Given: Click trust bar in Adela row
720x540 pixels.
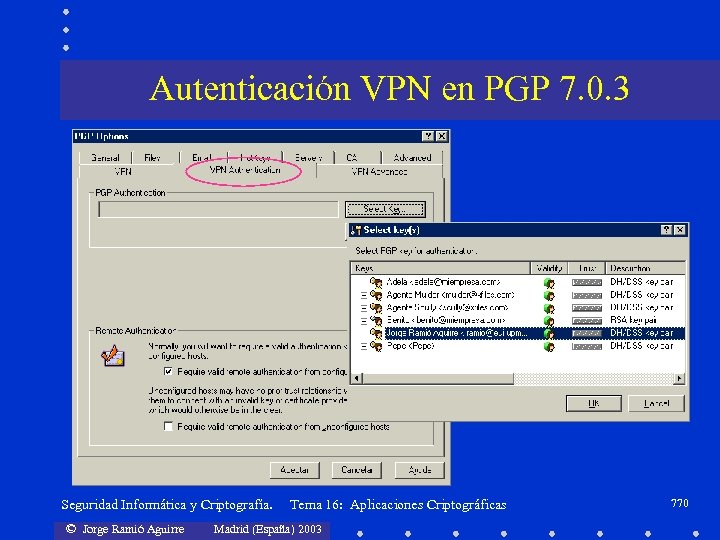Looking at the screenshot, I should (586, 282).
